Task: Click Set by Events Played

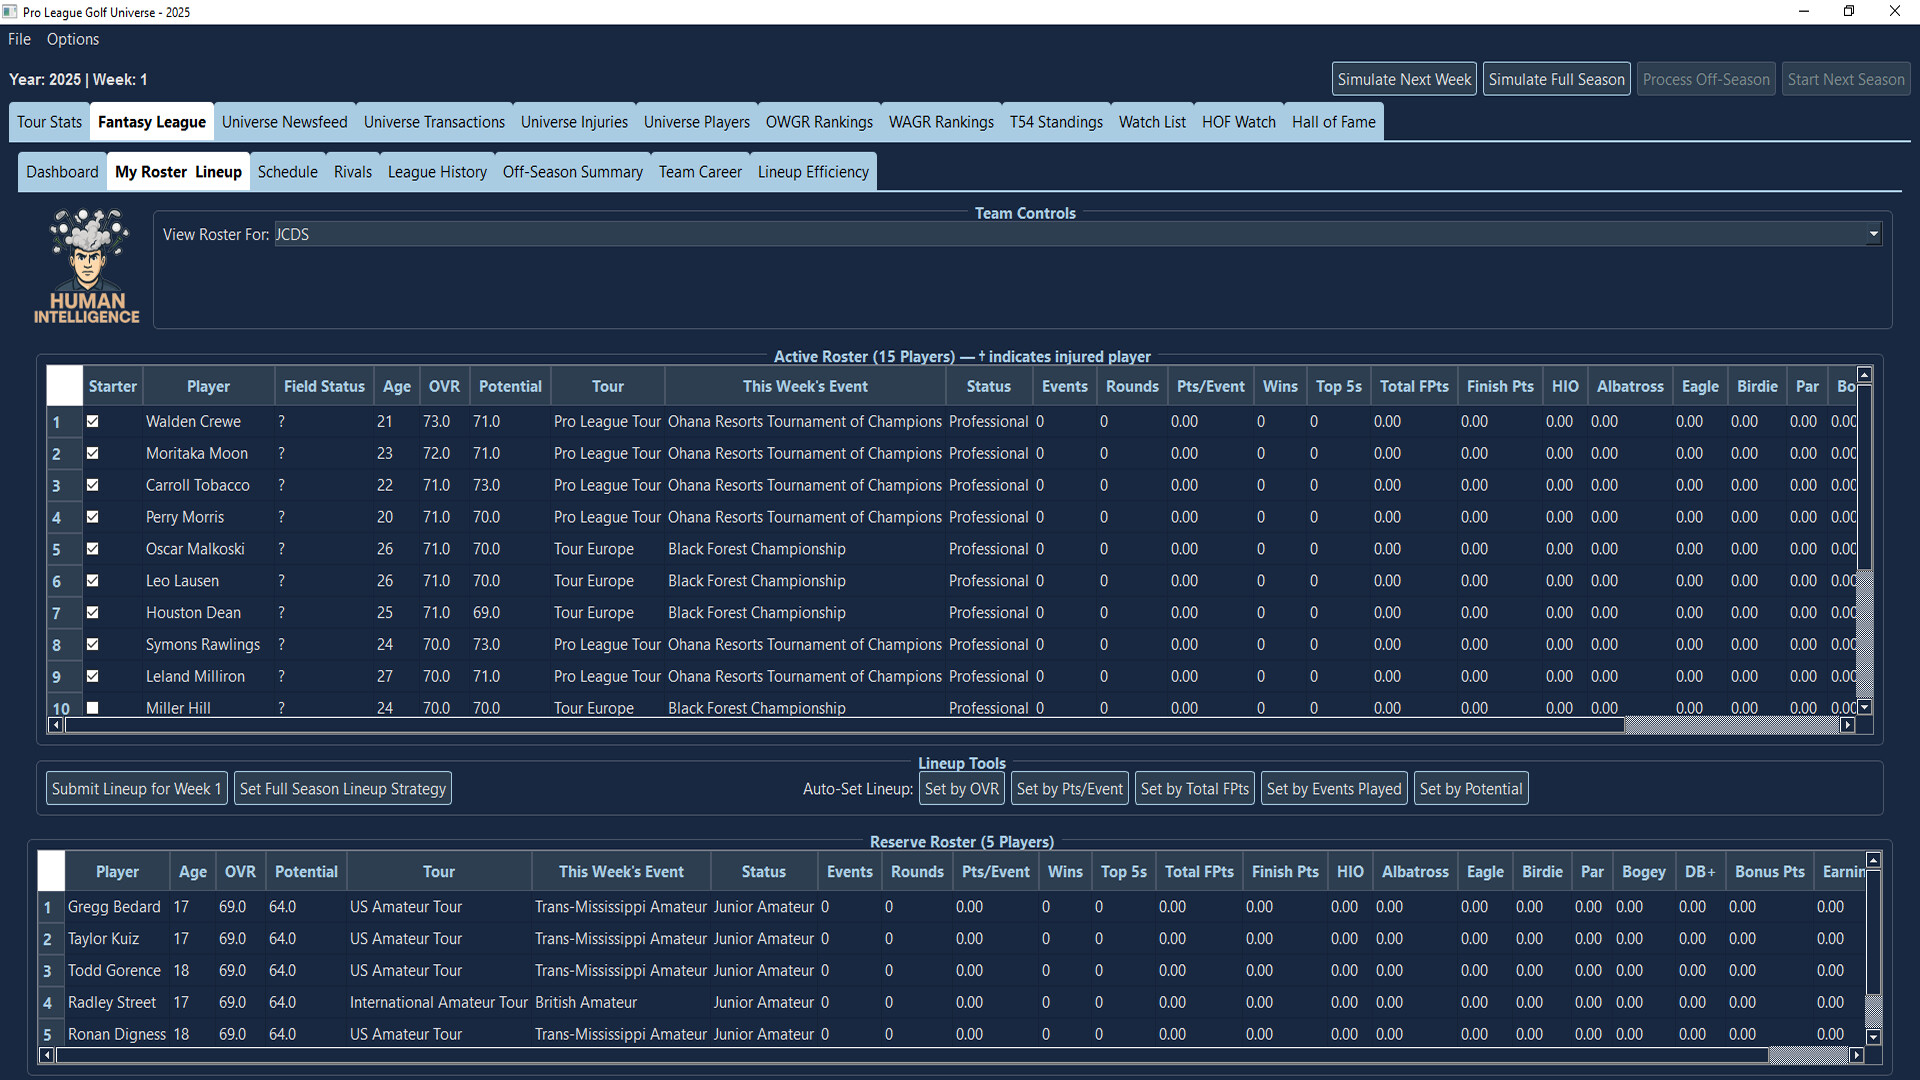Action: 1334,788
